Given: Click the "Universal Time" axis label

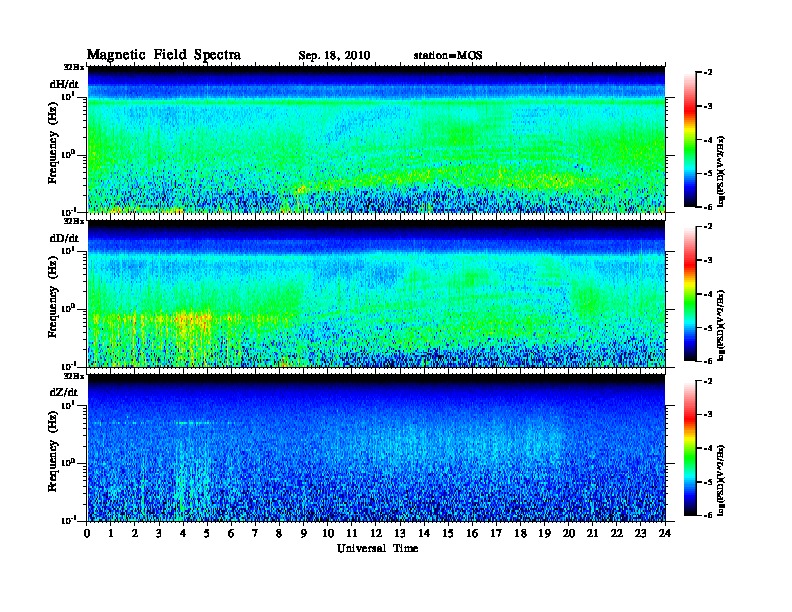Looking at the screenshot, I should coord(377,548).
